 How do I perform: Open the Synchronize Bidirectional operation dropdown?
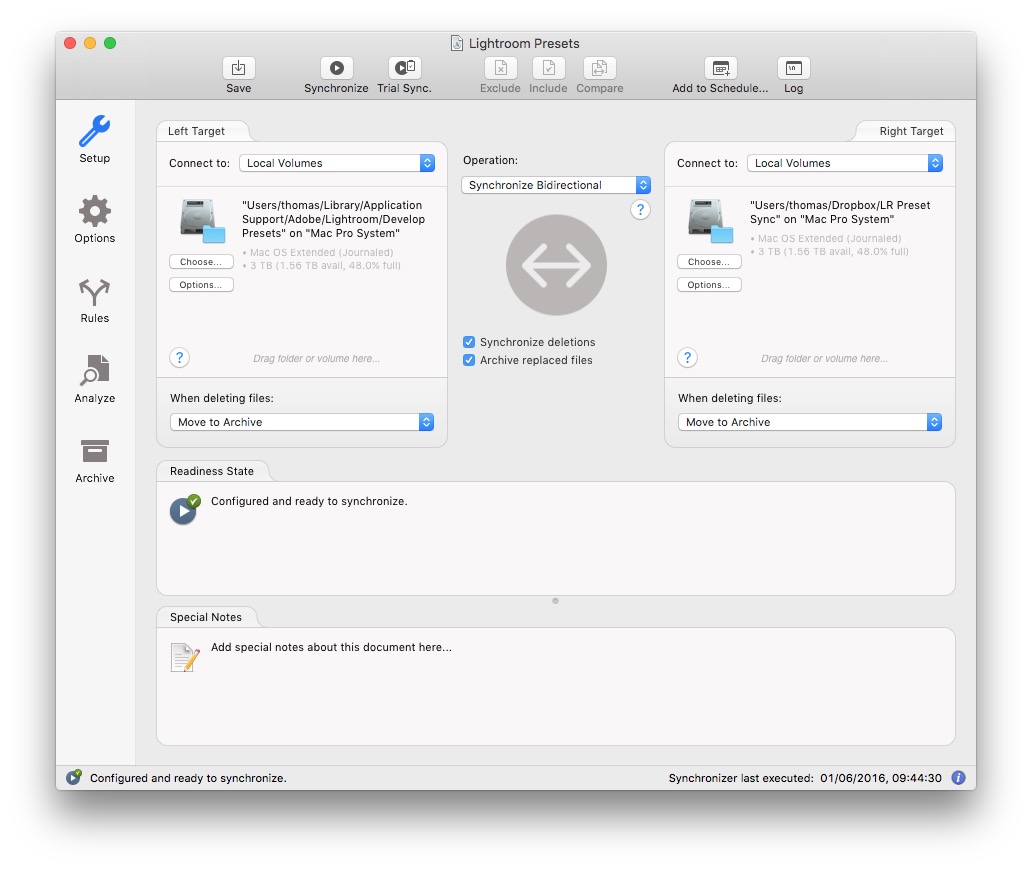point(556,185)
